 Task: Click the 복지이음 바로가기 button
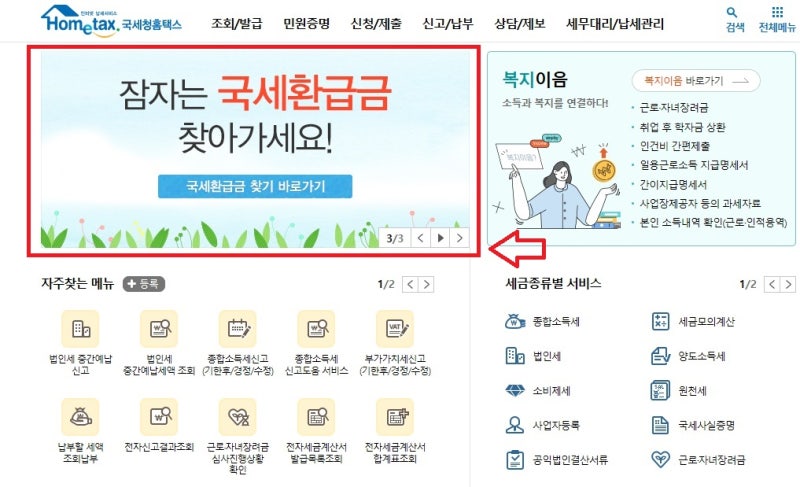click(696, 81)
